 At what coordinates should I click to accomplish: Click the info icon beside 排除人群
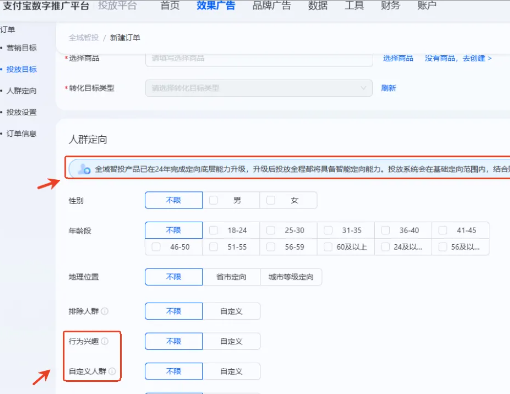tap(105, 311)
